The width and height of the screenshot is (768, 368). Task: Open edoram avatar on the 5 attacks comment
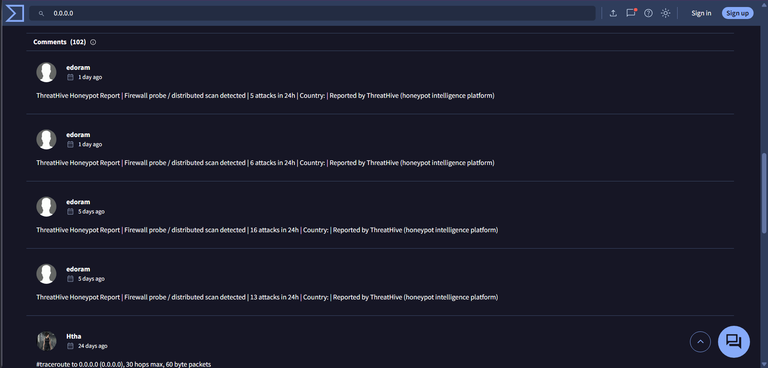pyautogui.click(x=47, y=73)
